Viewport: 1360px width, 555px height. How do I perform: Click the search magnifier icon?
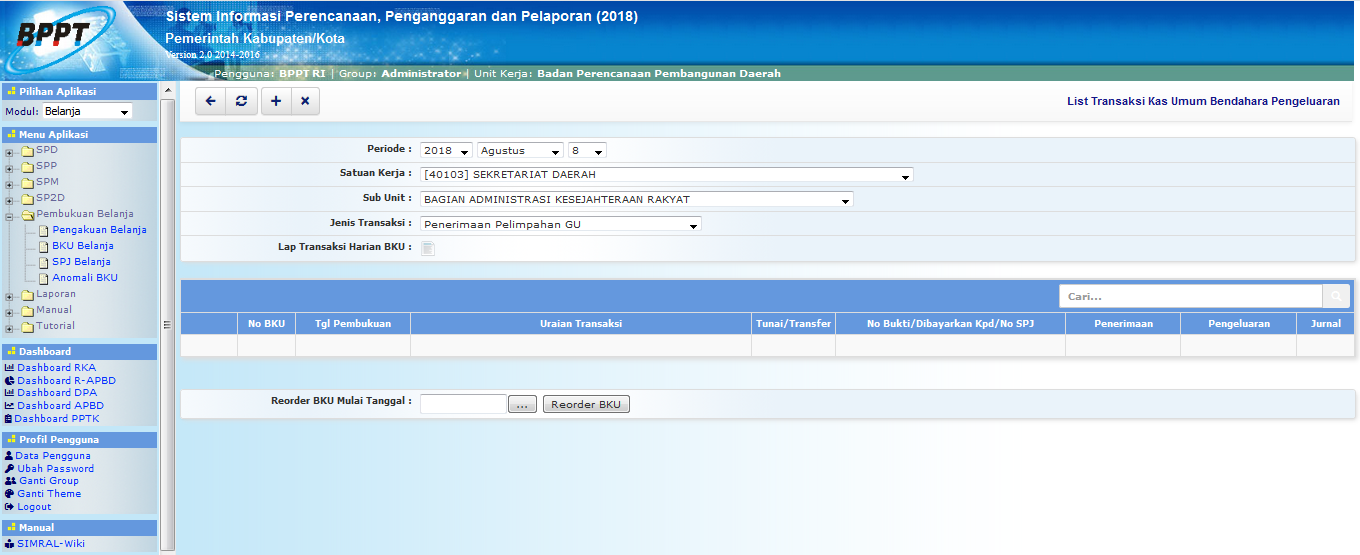[x=1336, y=296]
